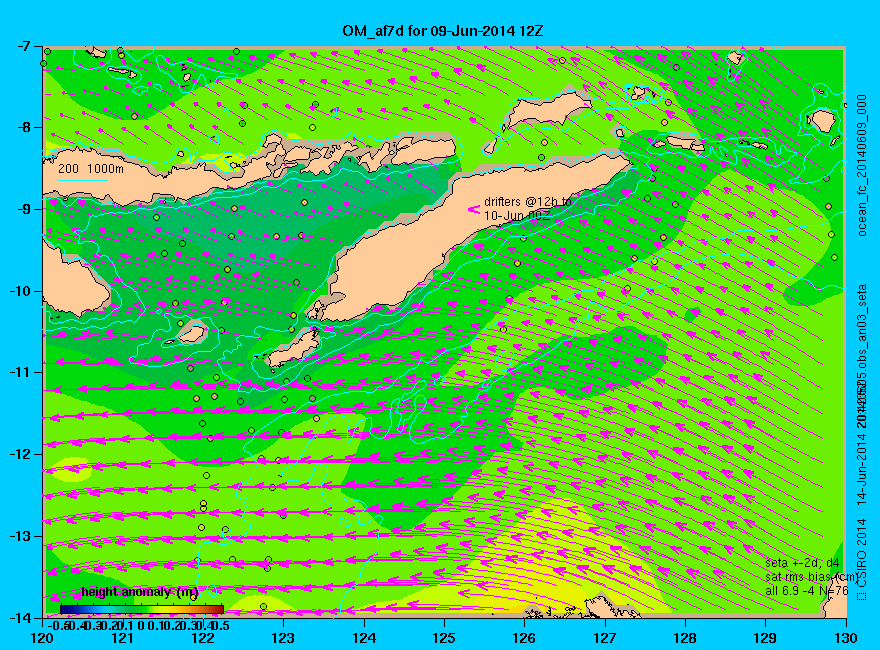Click longitude axis label '125'
The image size is (880, 650).
click(444, 638)
